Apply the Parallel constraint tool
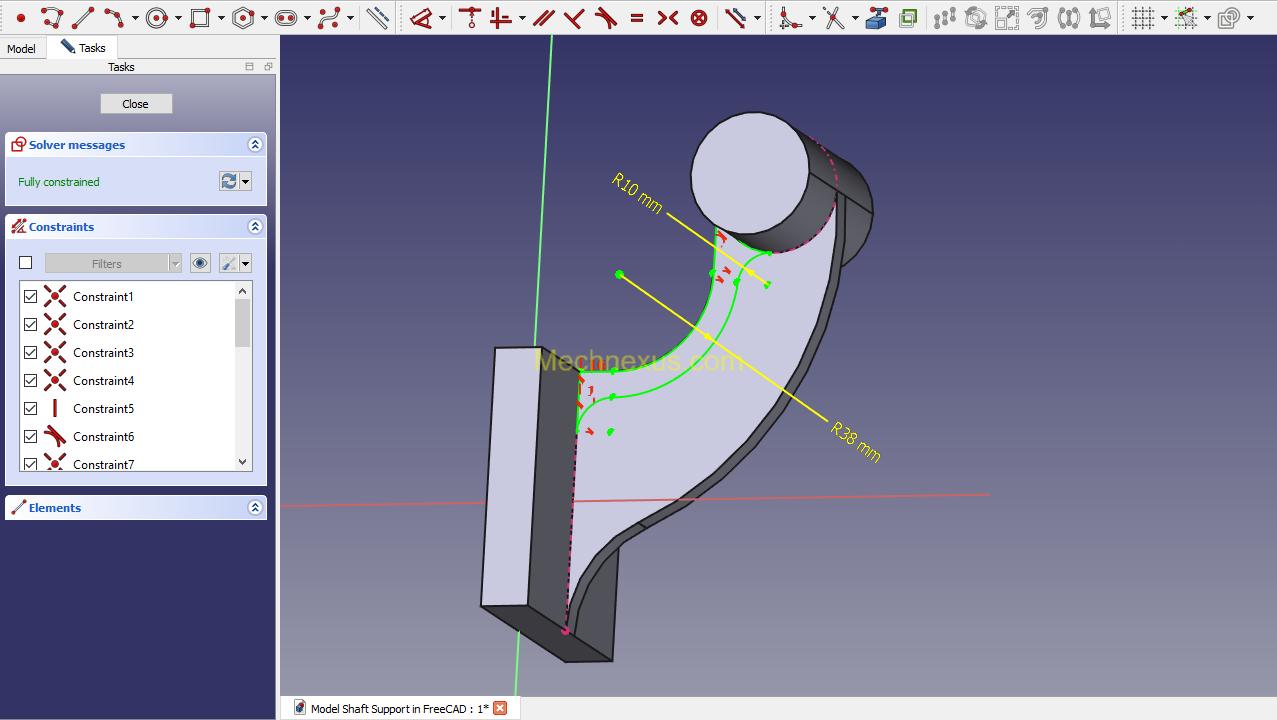 pyautogui.click(x=543, y=18)
